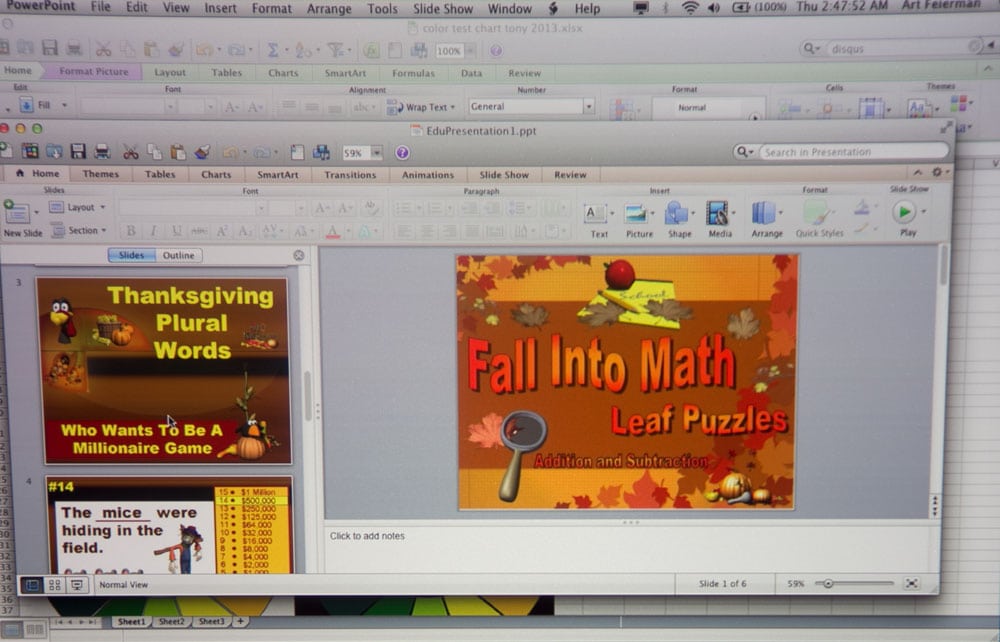Switch to Slide Sorter view in status bar
Image resolution: width=1000 pixels, height=642 pixels.
[x=55, y=585]
